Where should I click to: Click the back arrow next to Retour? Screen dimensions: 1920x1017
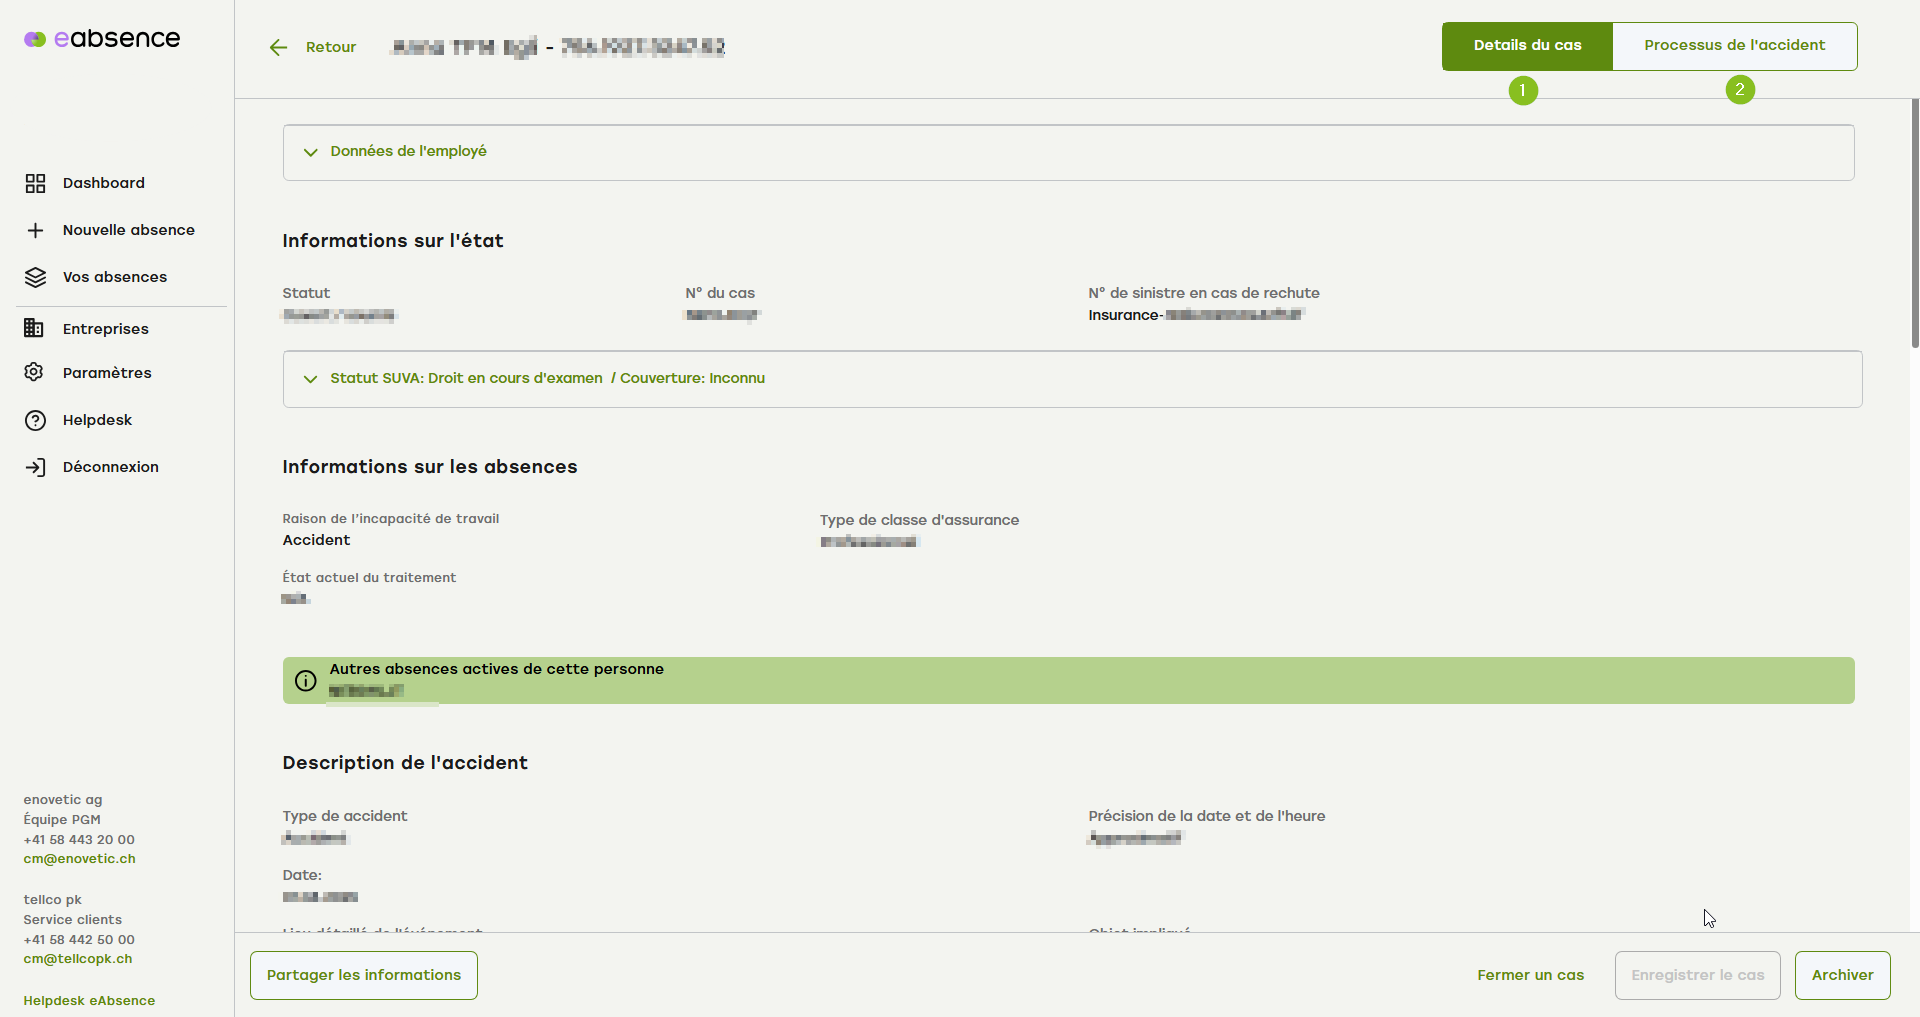(278, 48)
